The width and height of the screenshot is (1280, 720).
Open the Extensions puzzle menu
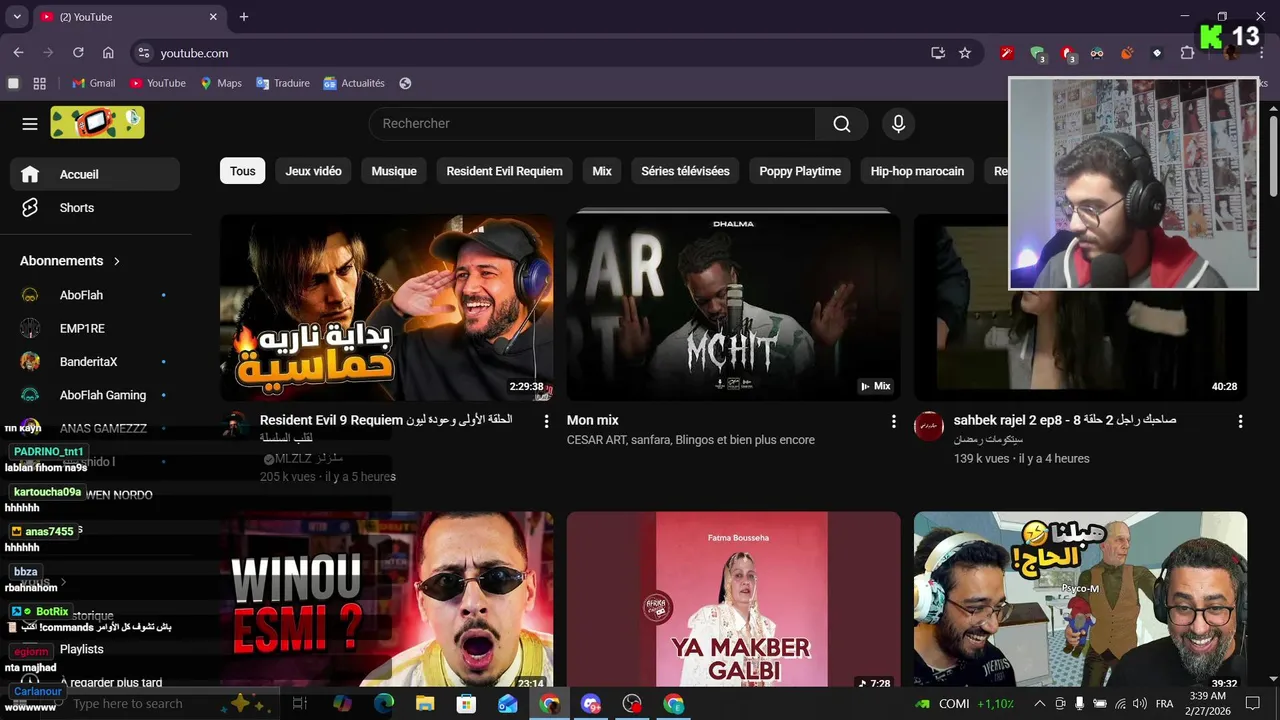coord(1188,53)
